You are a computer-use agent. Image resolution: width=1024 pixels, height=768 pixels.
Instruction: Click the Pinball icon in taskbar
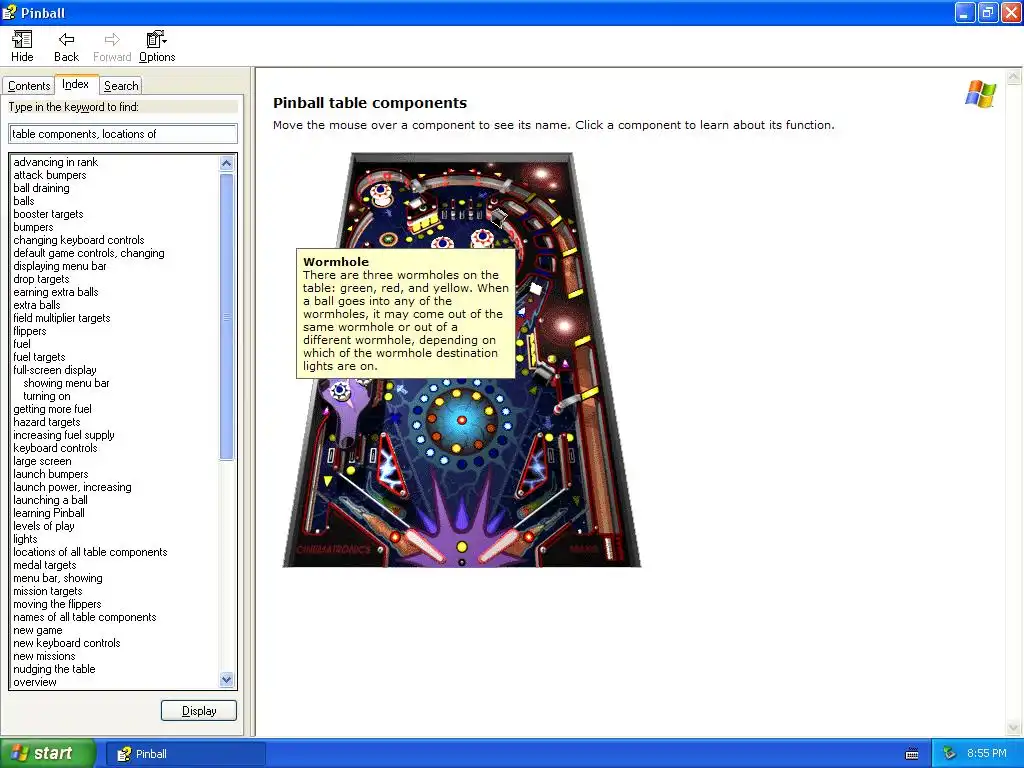(x=123, y=754)
